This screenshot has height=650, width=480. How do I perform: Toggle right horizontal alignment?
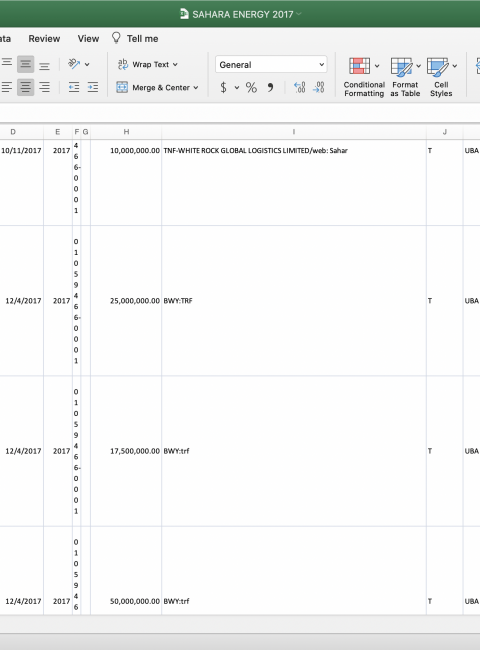coord(44,87)
